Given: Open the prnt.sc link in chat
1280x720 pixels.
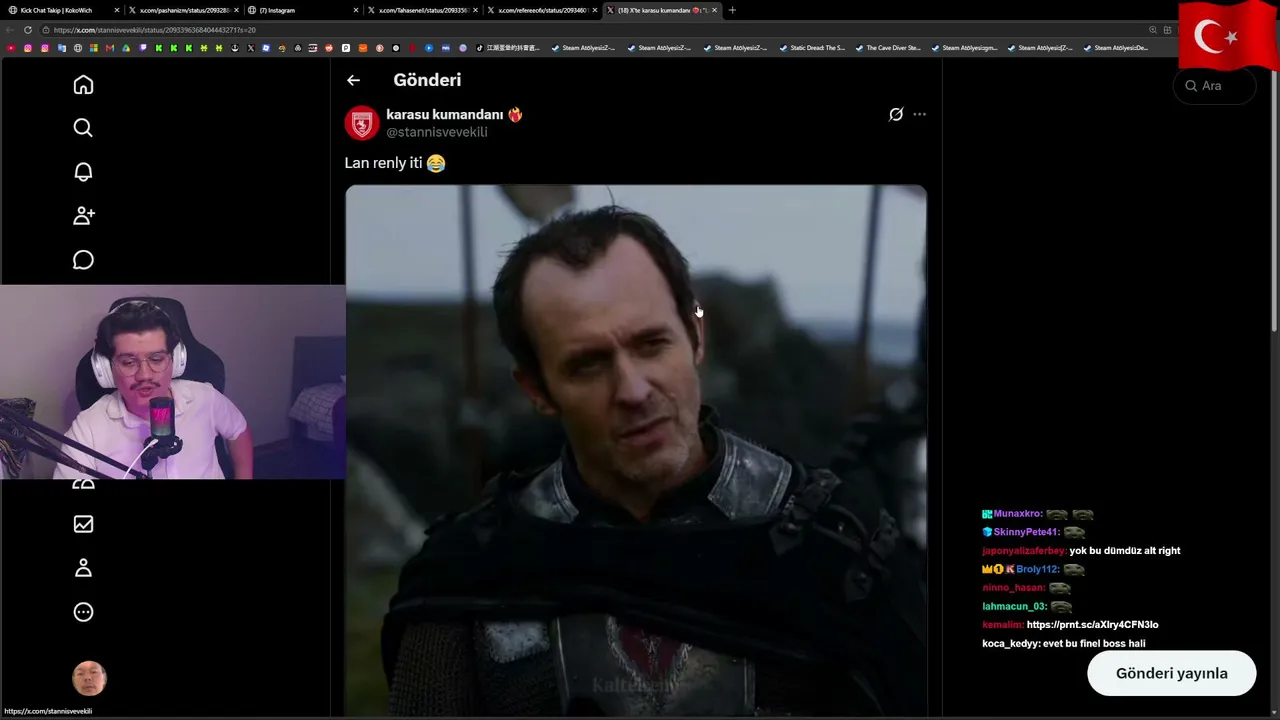Looking at the screenshot, I should (x=1092, y=625).
